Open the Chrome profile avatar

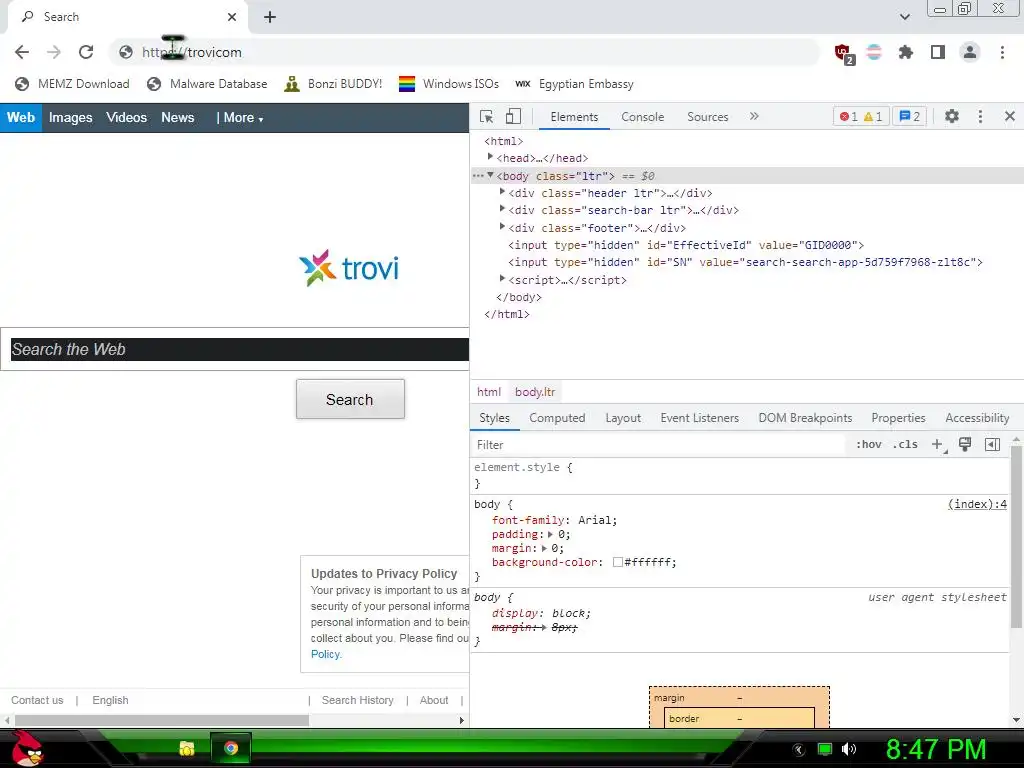pos(970,52)
